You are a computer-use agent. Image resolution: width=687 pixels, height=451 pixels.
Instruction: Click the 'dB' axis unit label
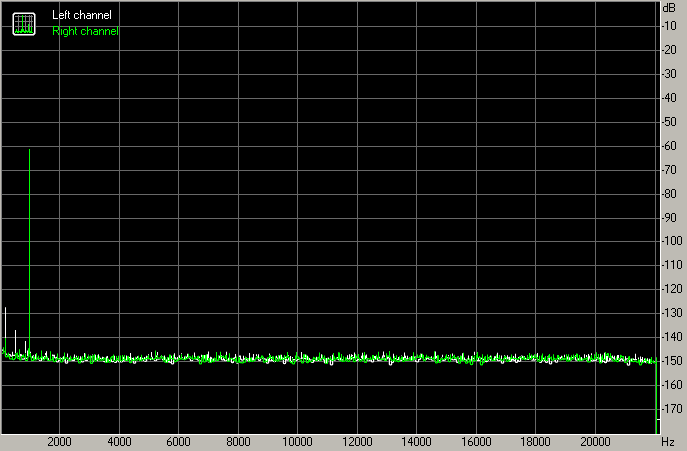pyautogui.click(x=669, y=7)
